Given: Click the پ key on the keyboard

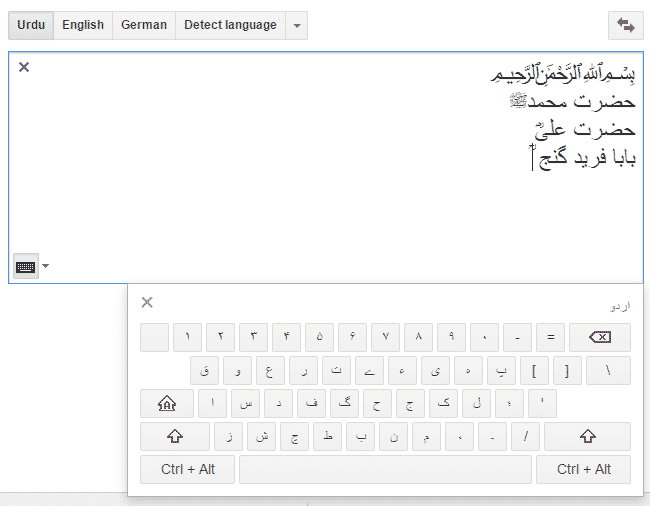Looking at the screenshot, I should [501, 370].
